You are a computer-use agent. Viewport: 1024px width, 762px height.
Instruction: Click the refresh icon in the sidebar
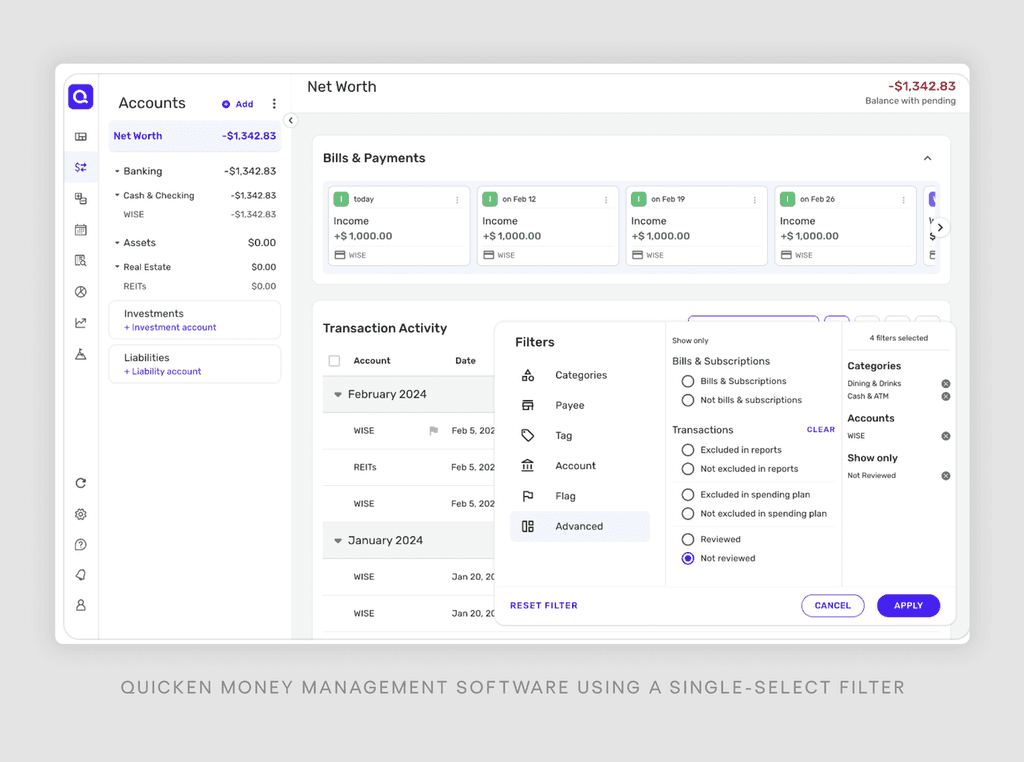81,483
